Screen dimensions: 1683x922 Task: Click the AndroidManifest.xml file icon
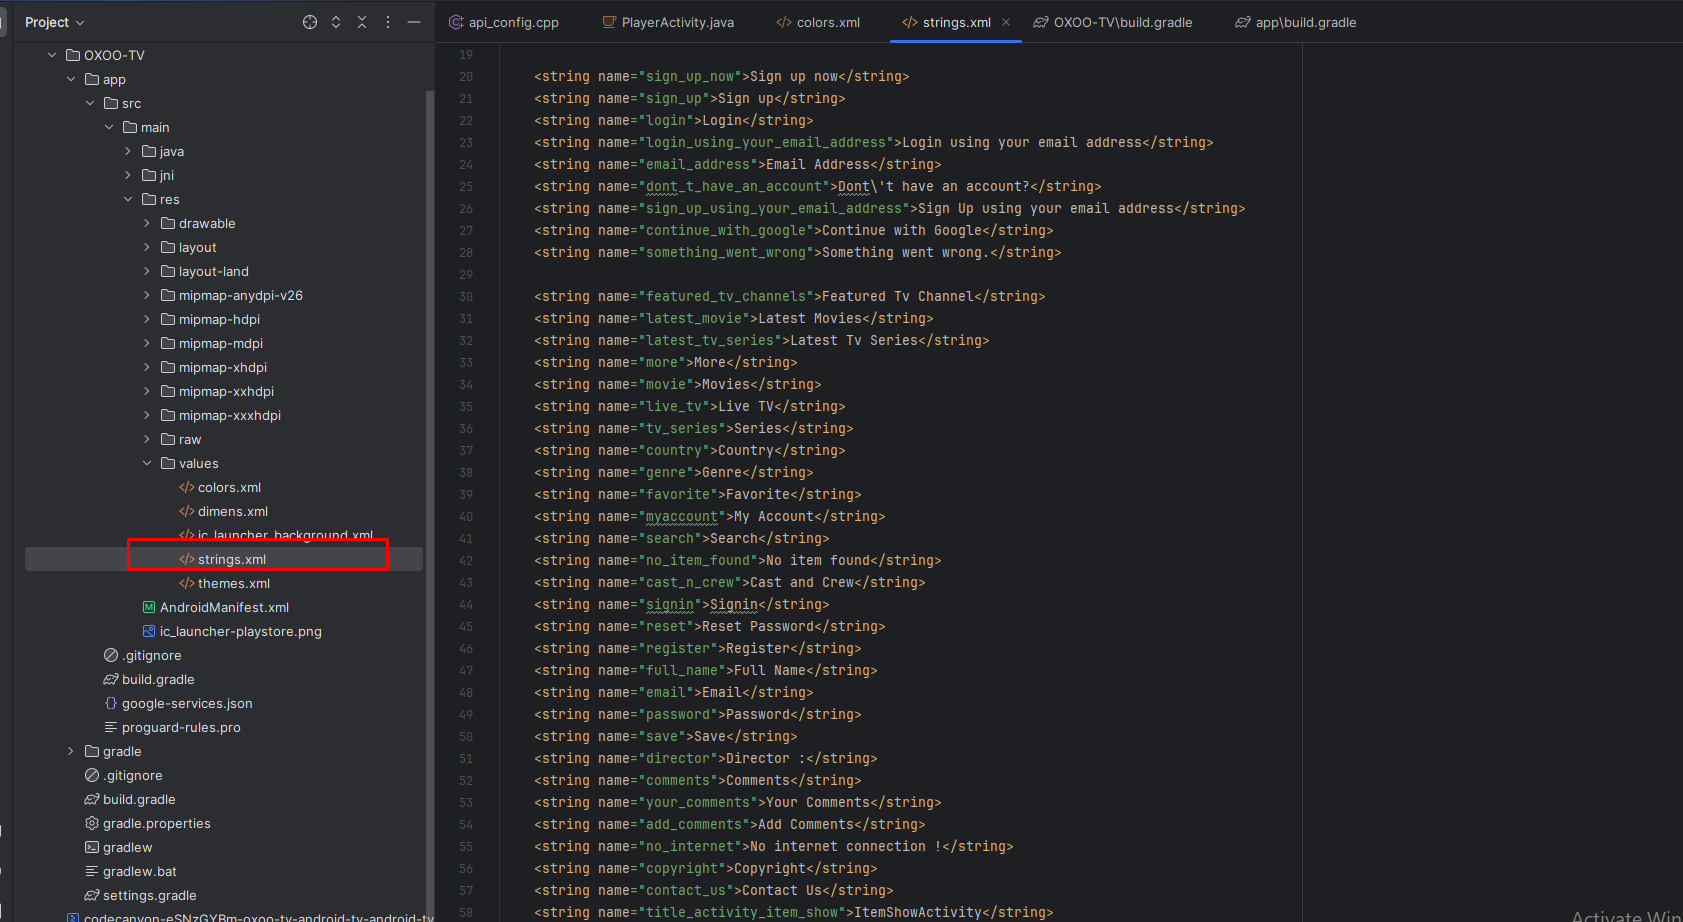pyautogui.click(x=149, y=607)
